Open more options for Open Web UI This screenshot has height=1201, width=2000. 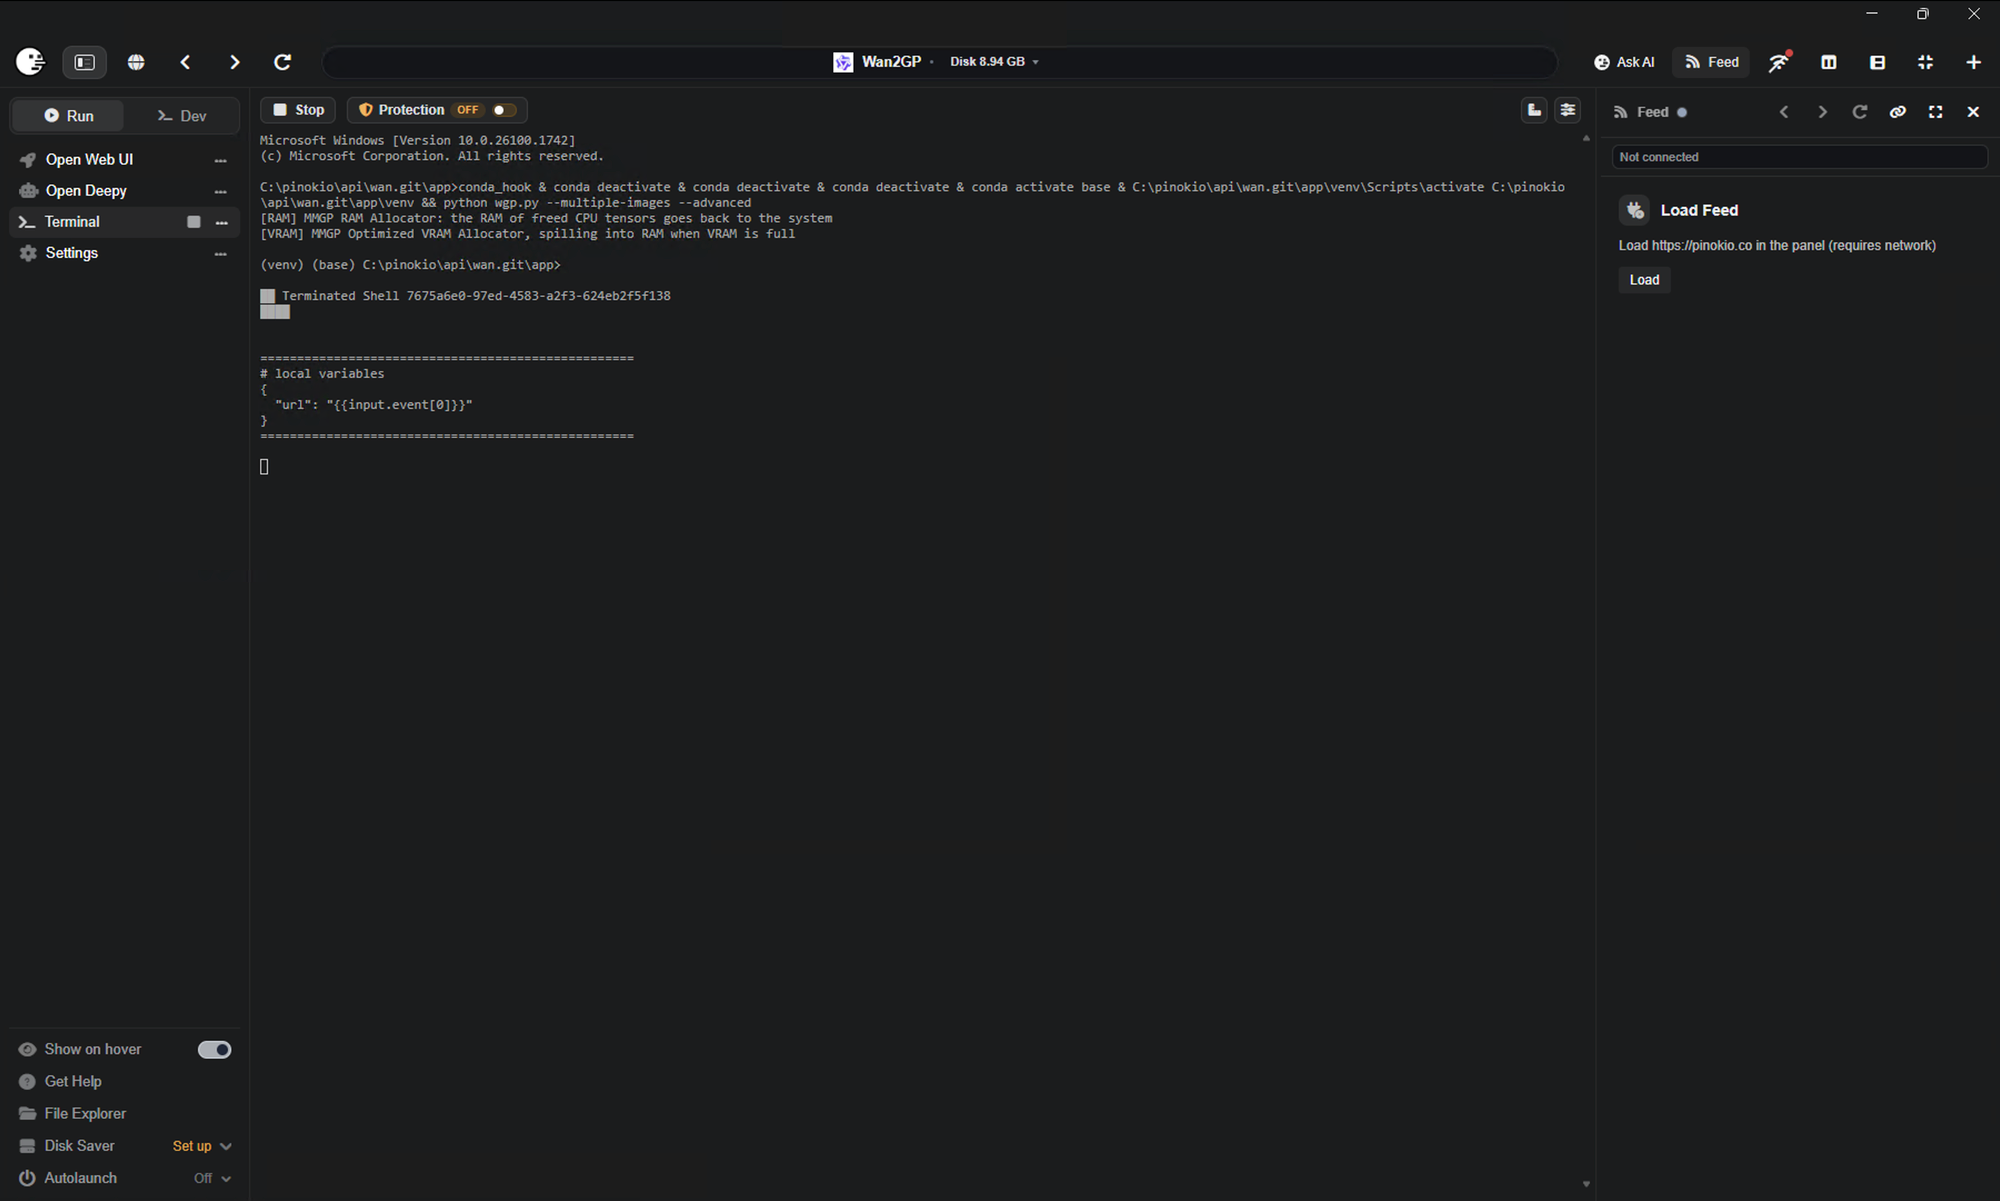[221, 160]
